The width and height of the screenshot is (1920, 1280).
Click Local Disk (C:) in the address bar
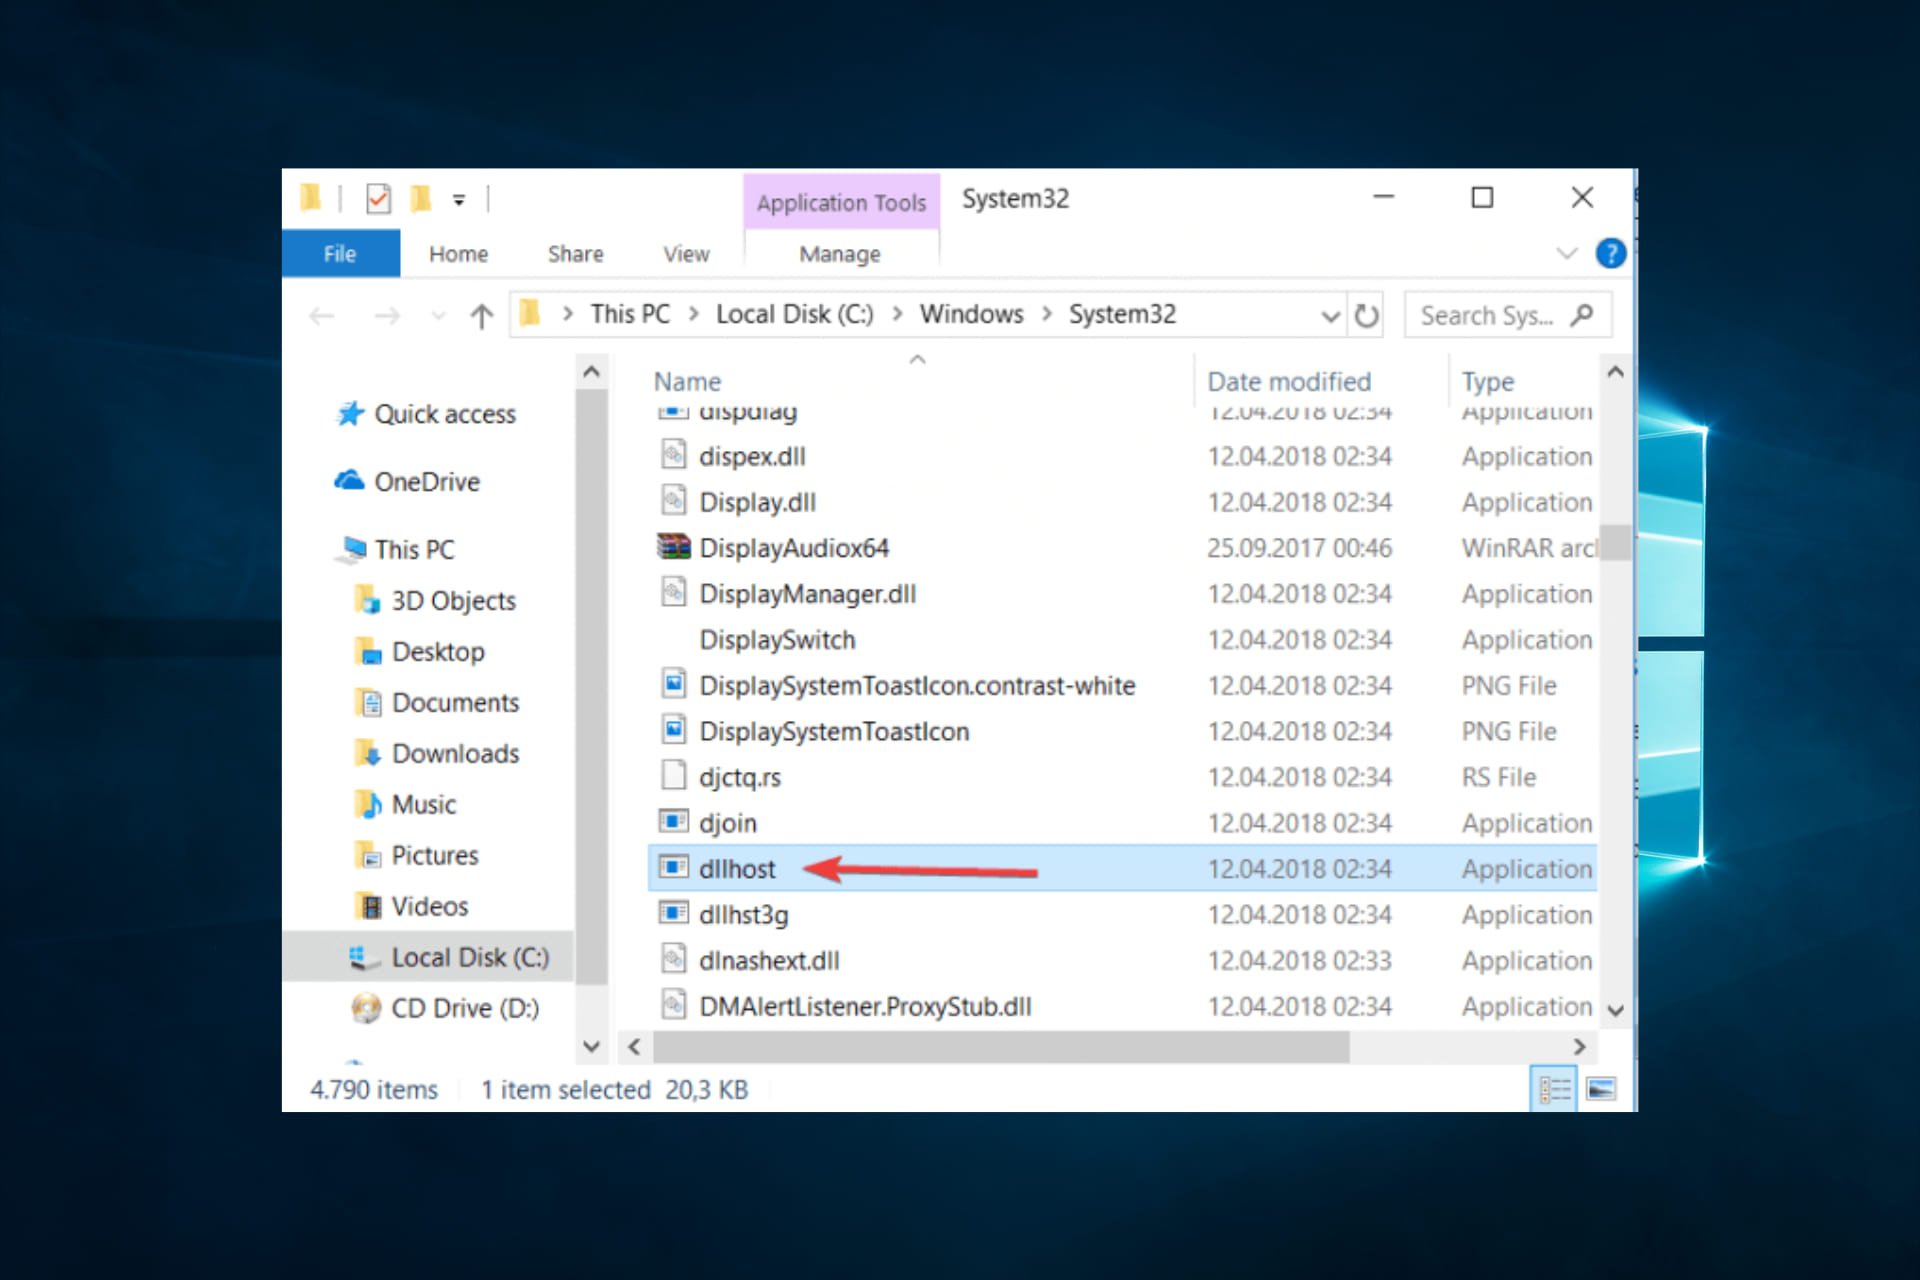[x=794, y=314]
